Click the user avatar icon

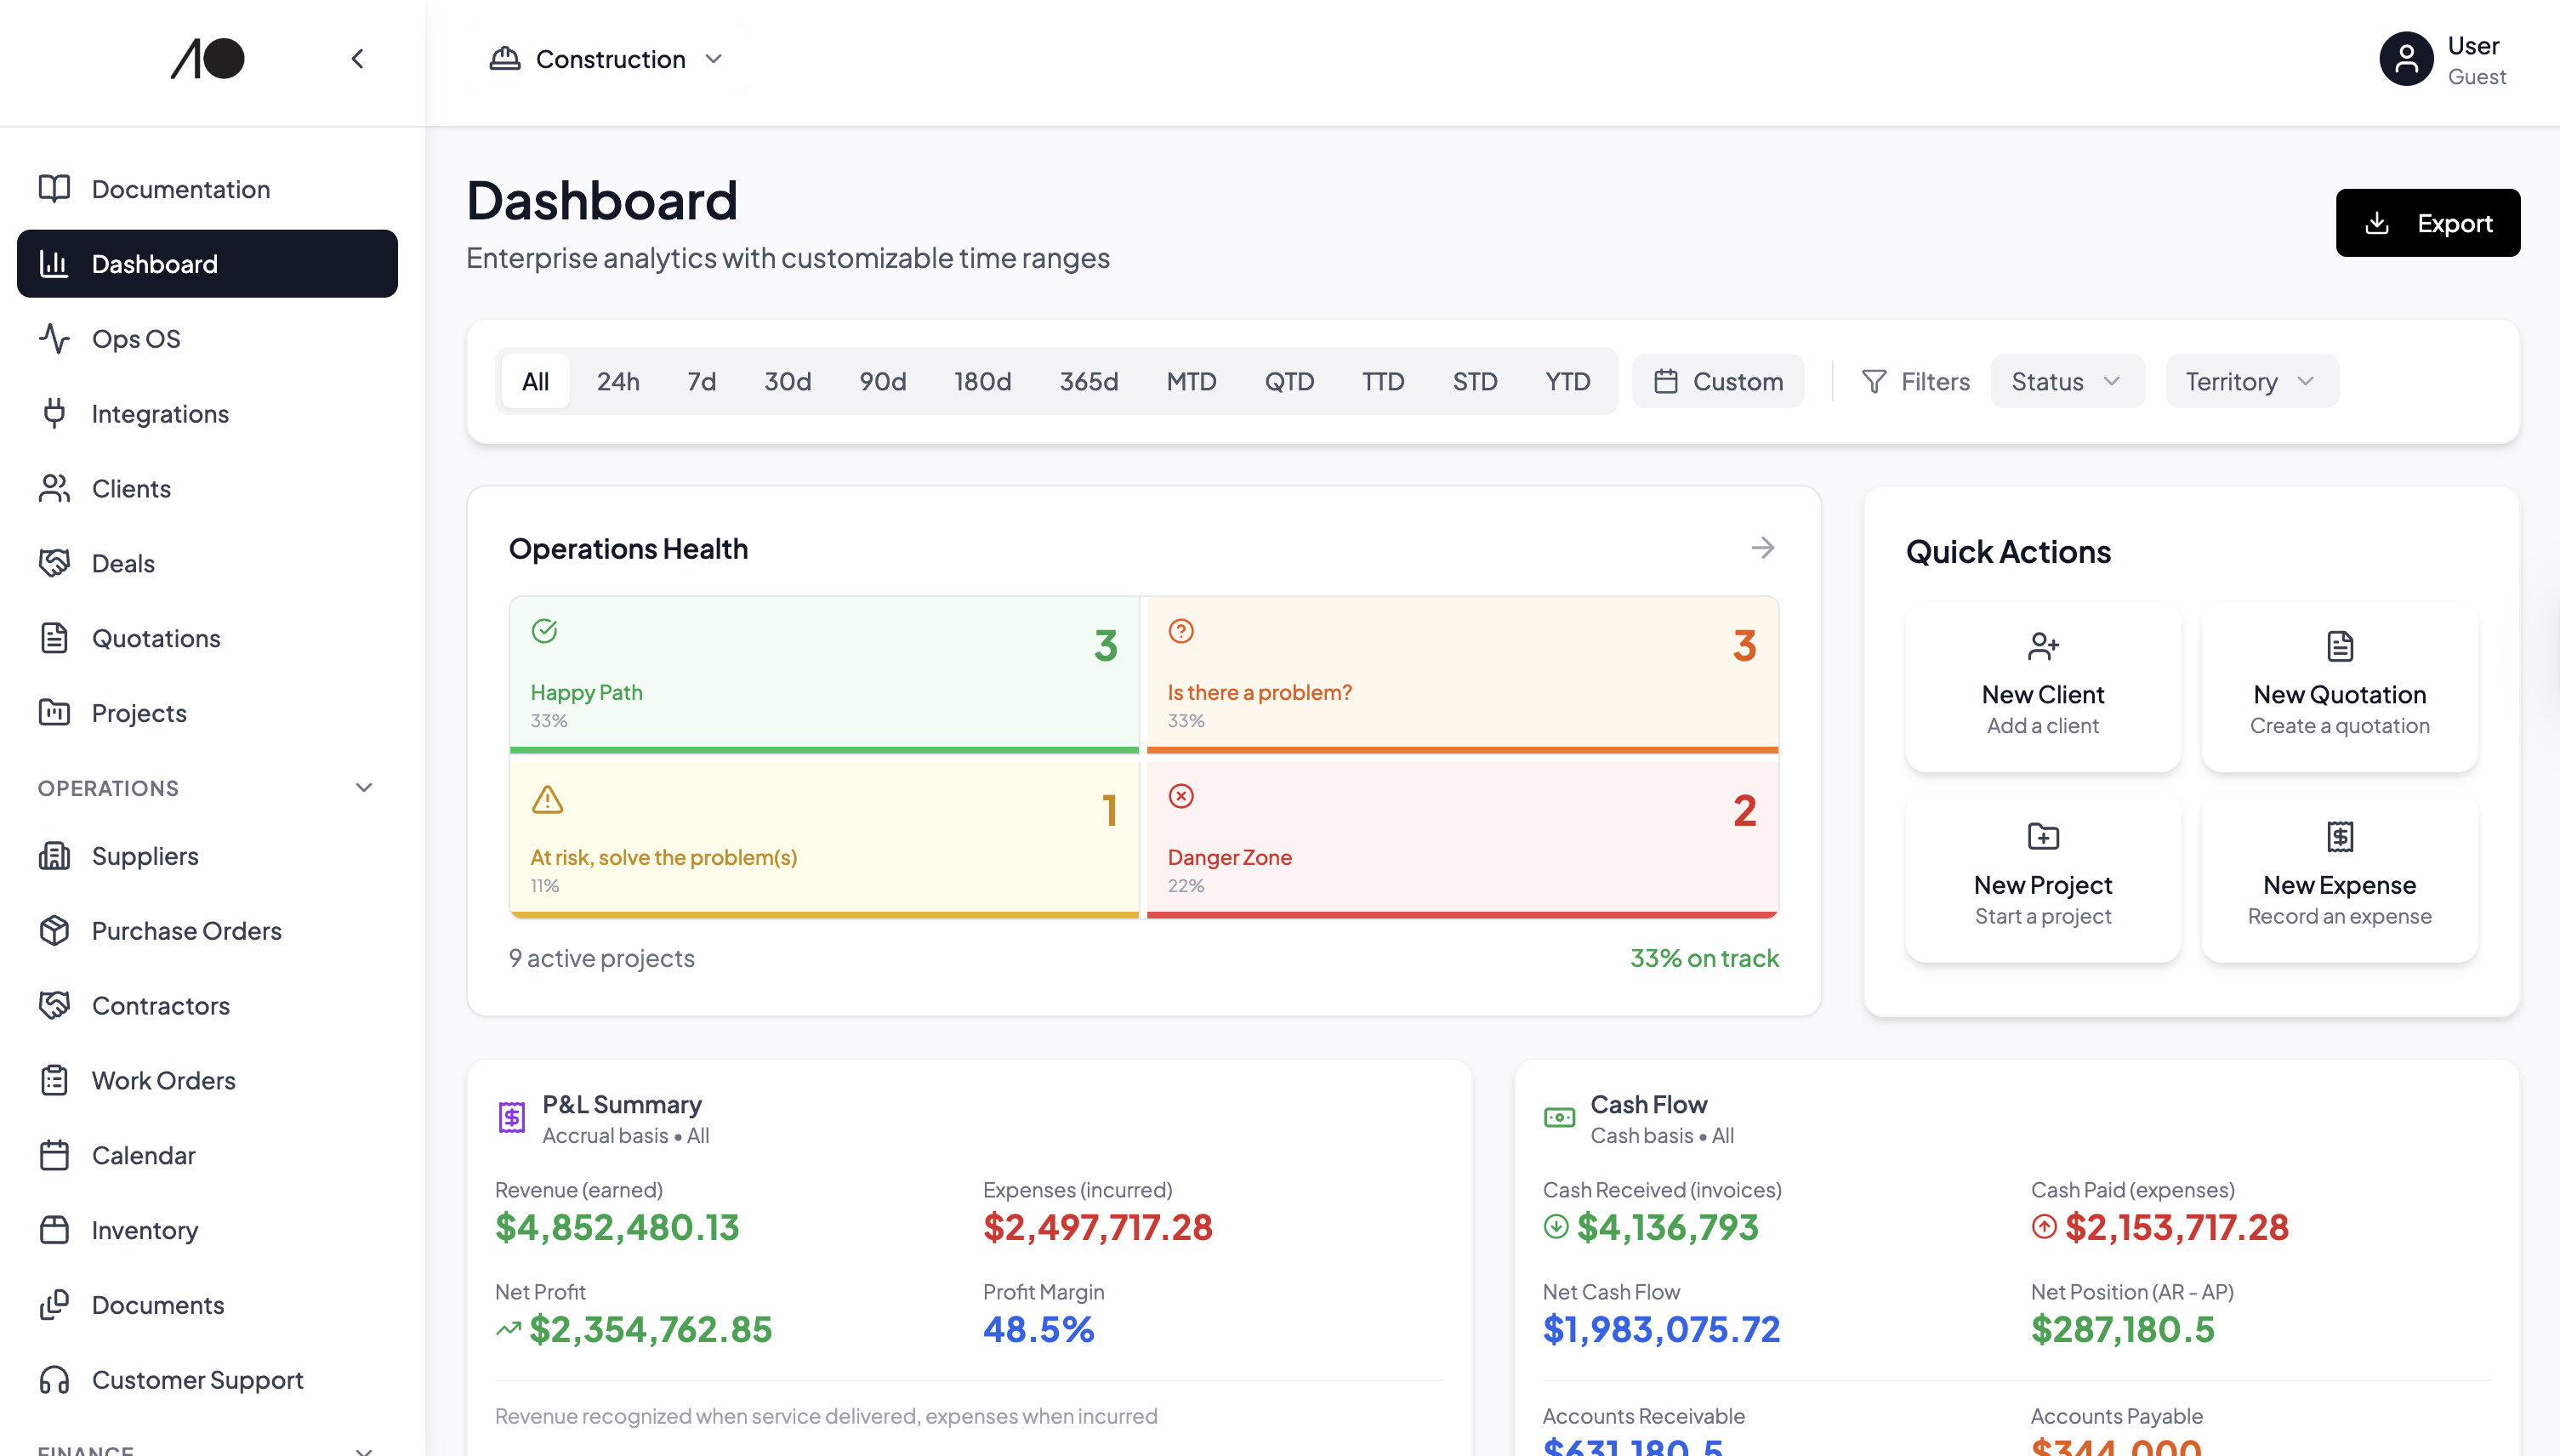tap(2405, 59)
